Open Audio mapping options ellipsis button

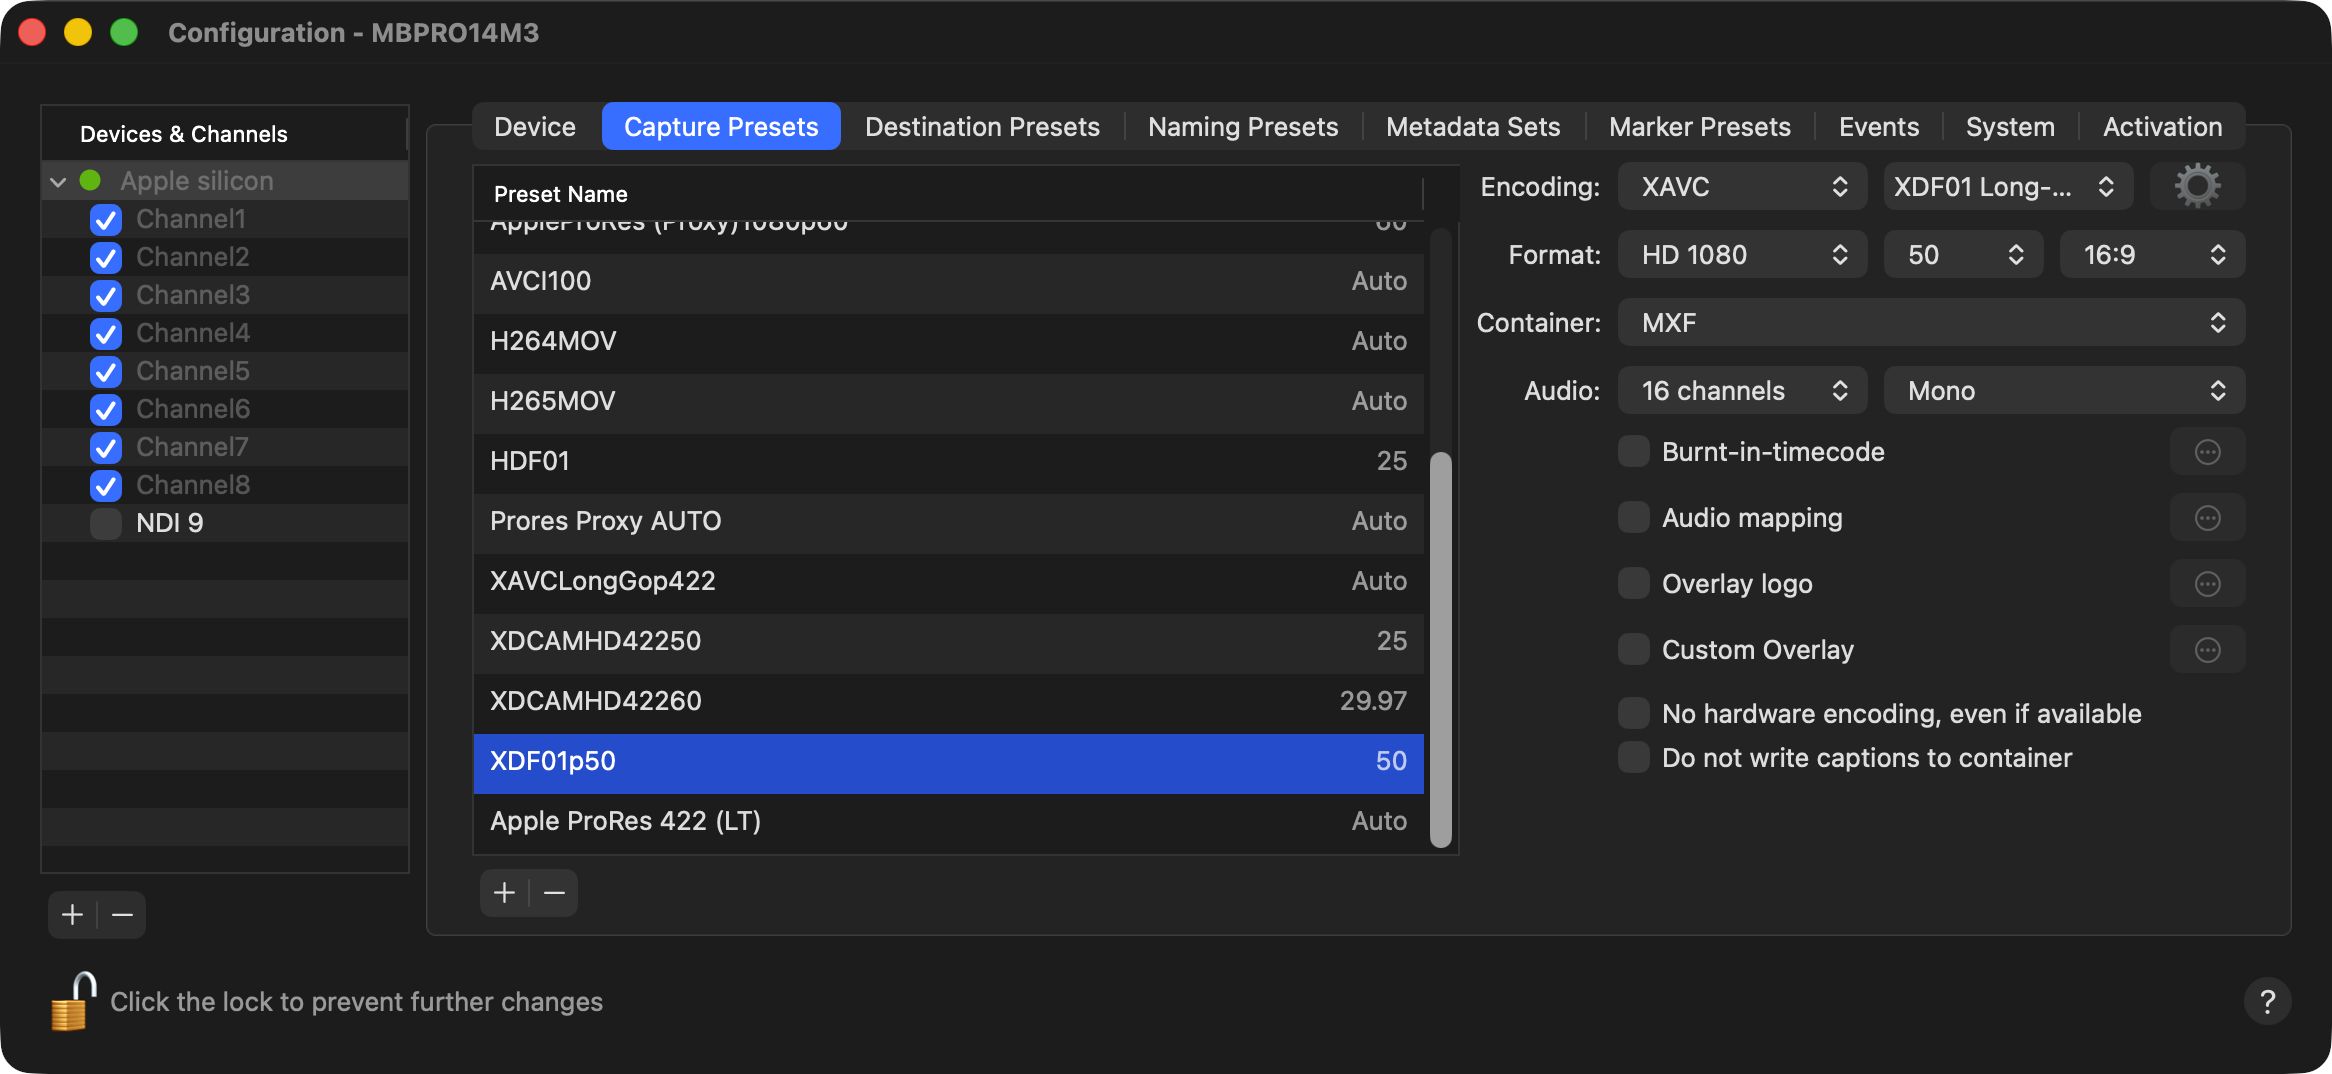(x=2207, y=518)
